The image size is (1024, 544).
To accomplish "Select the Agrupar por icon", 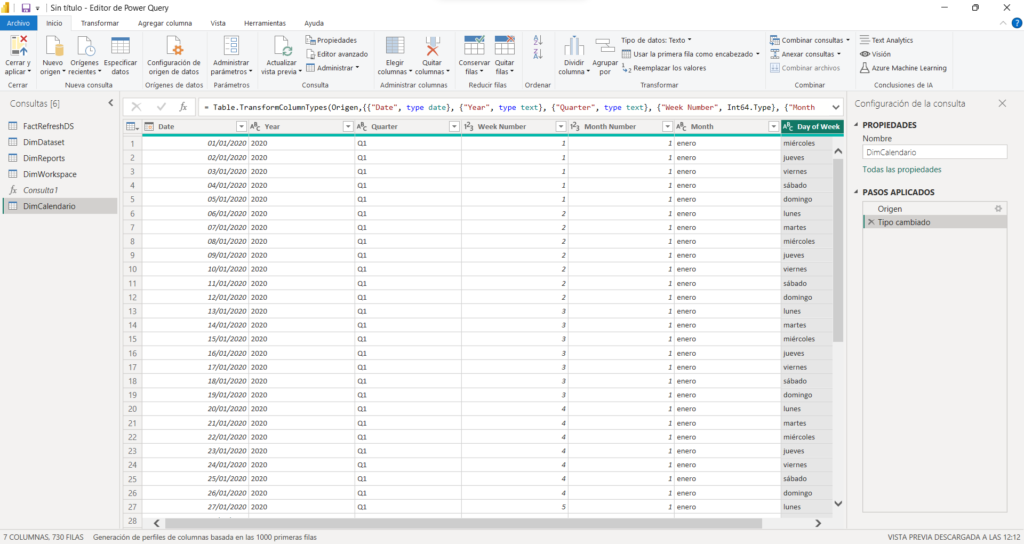I will click(604, 46).
